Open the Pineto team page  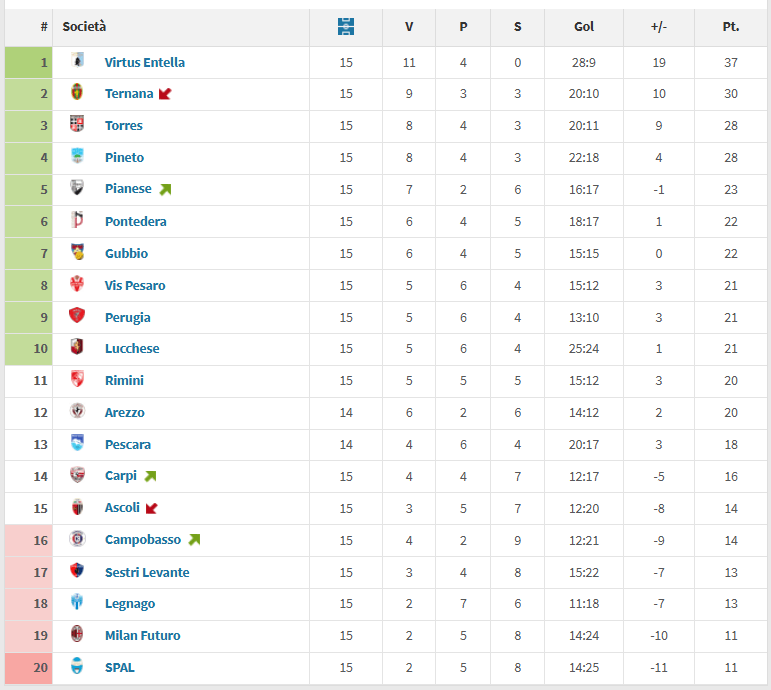tap(124, 157)
